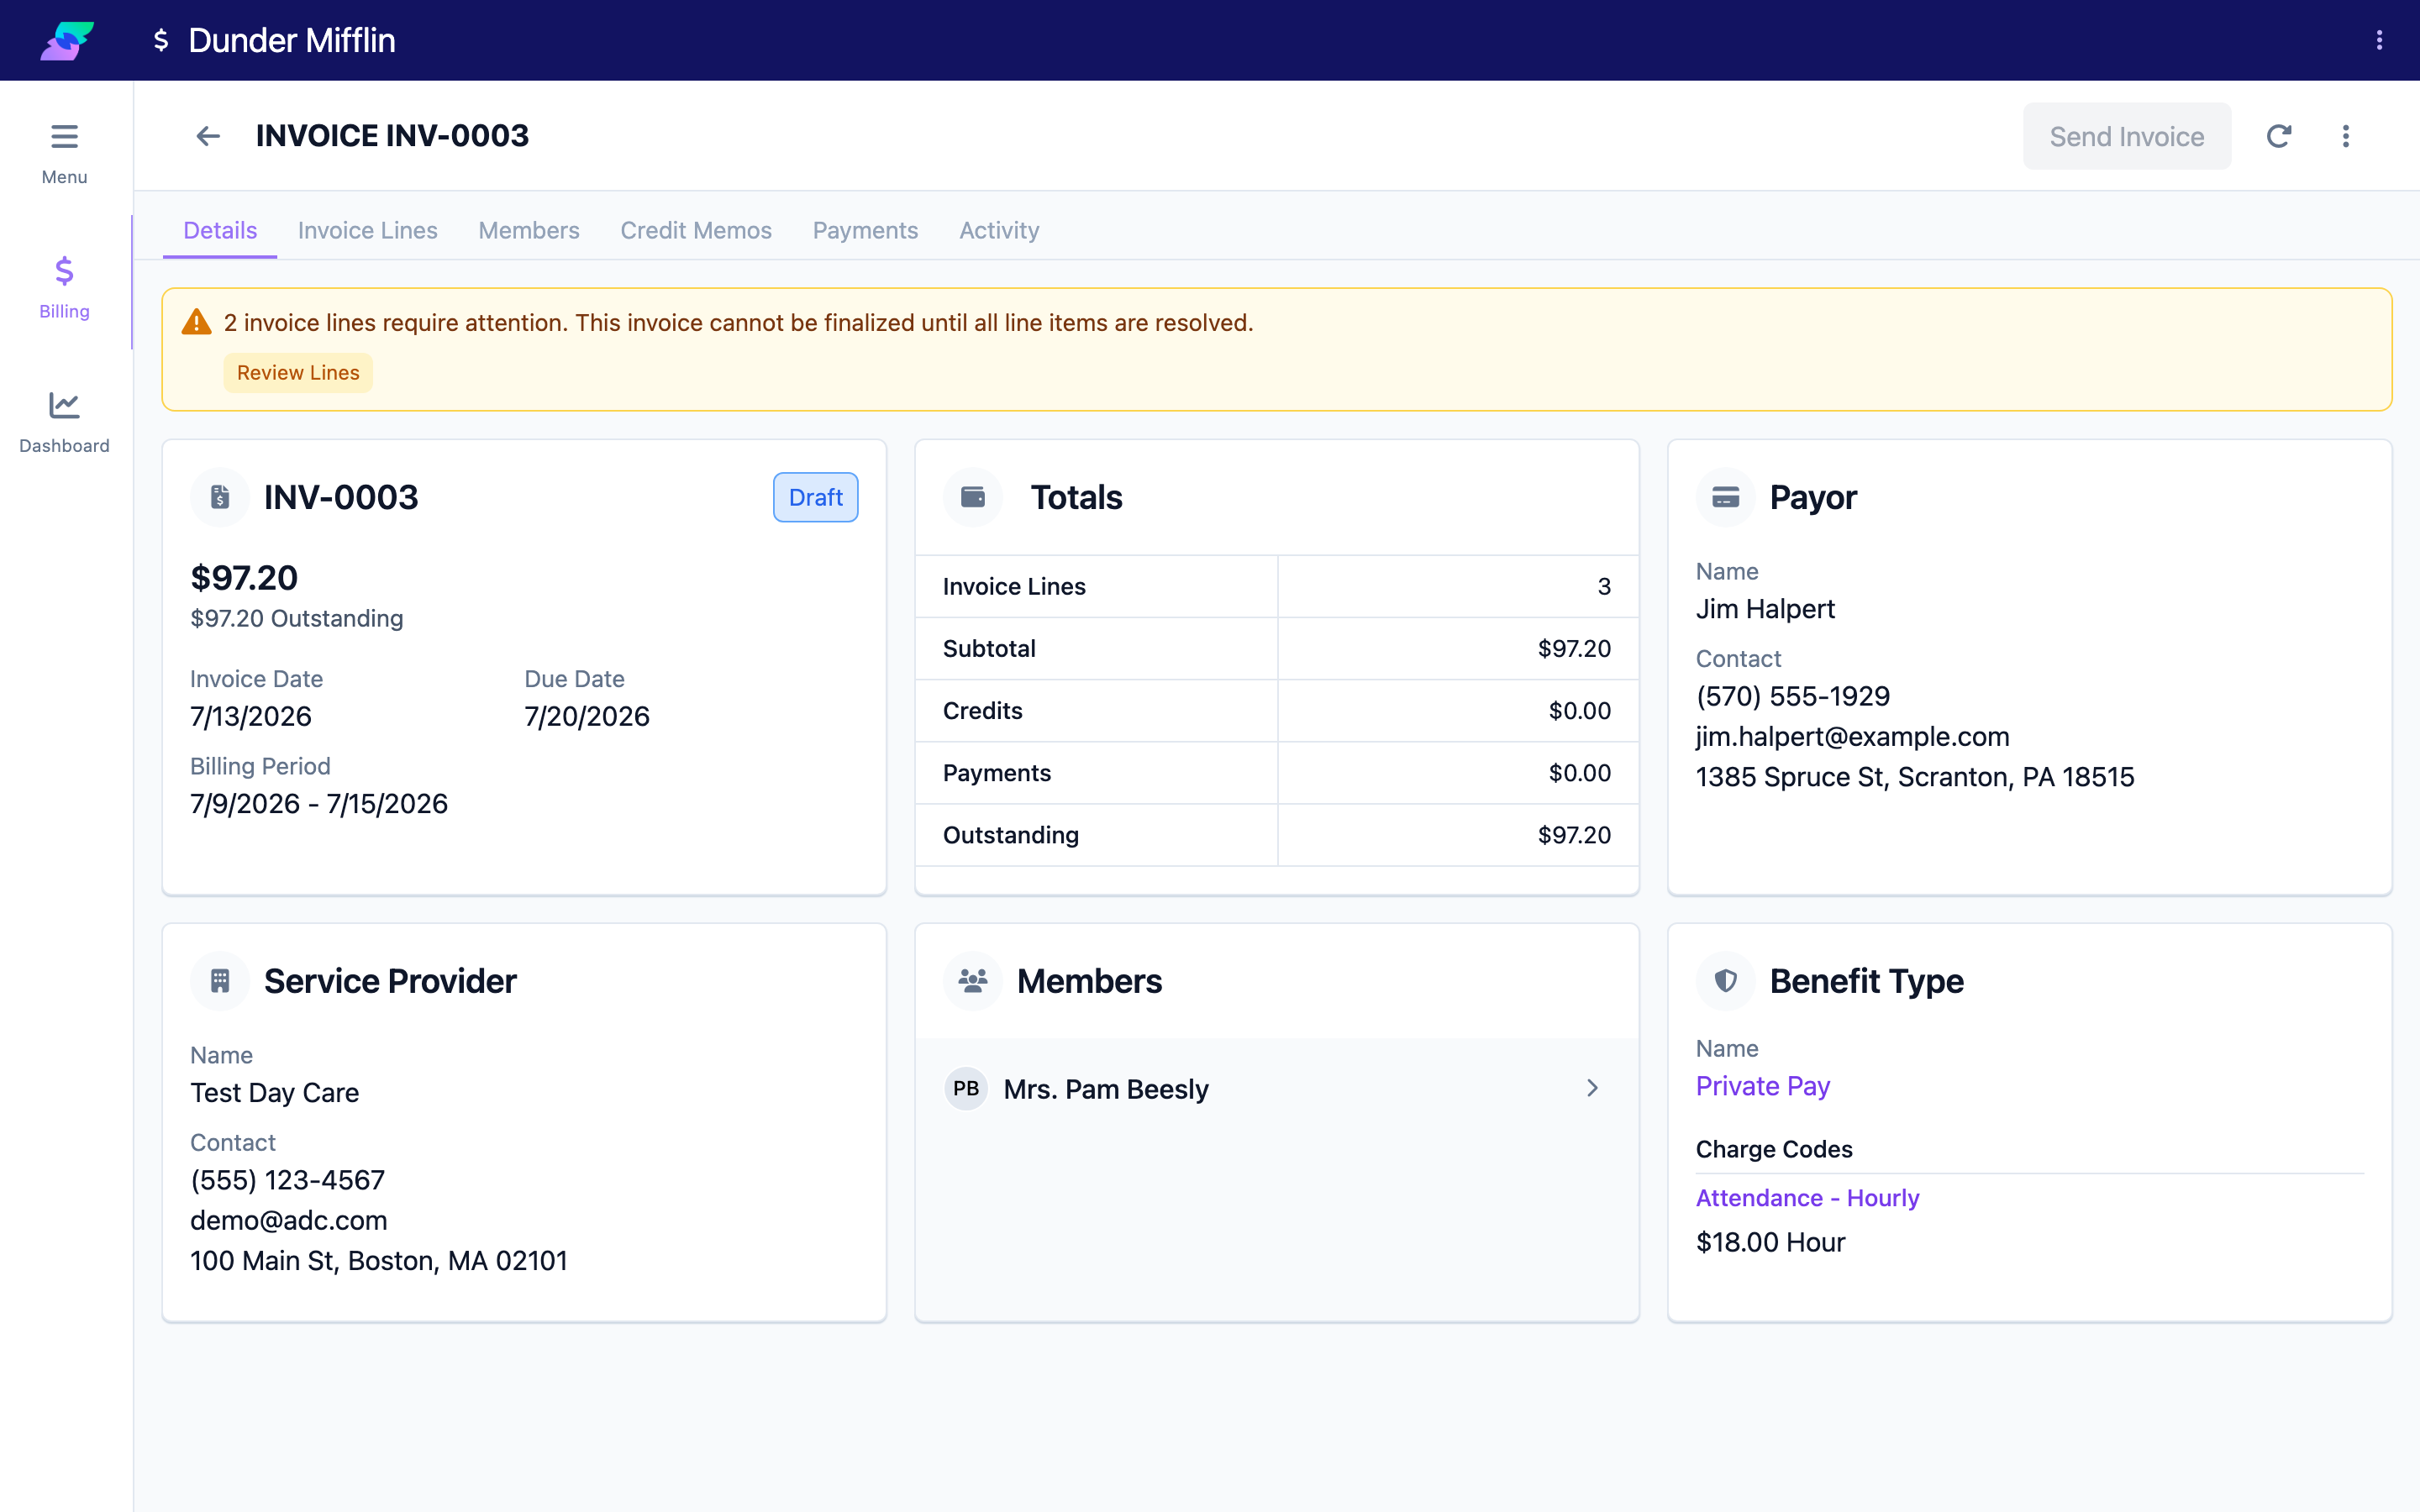This screenshot has width=2420, height=1512.
Task: Open the hamburger Menu in sidebar
Action: pyautogui.click(x=65, y=154)
